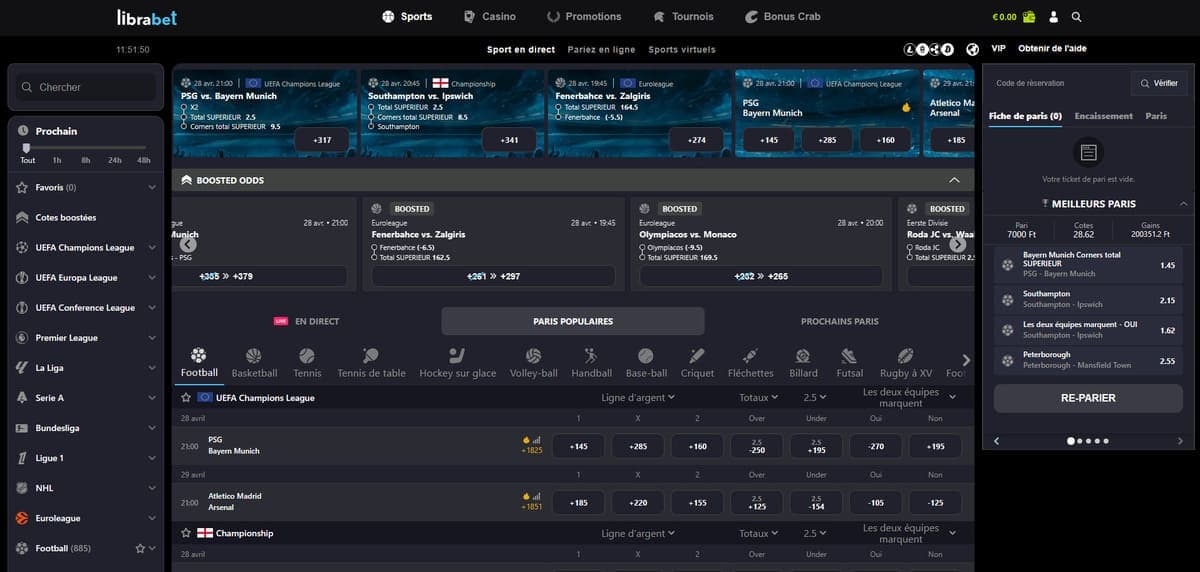The image size is (1200, 572).
Task: Expand Premier League in sidebar
Action: pyautogui.click(x=152, y=337)
